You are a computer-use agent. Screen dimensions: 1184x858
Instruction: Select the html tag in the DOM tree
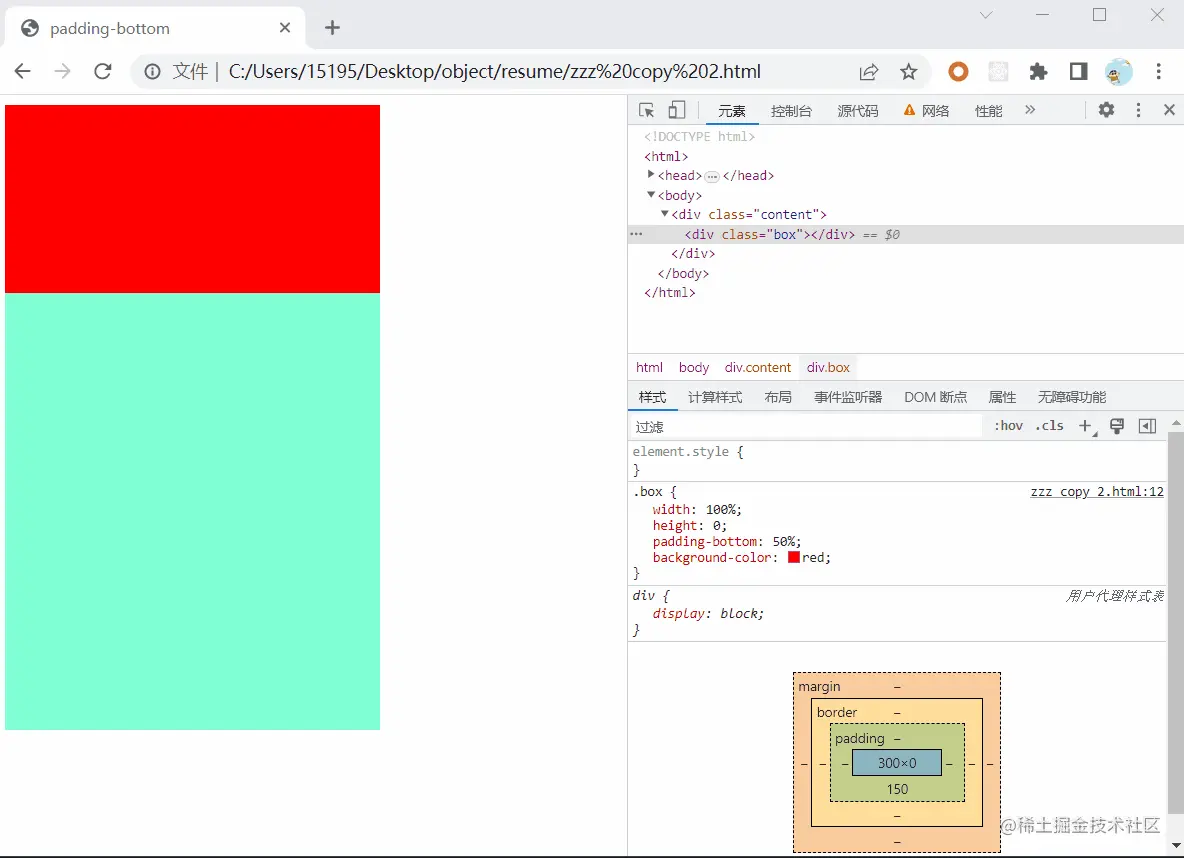[666, 156]
